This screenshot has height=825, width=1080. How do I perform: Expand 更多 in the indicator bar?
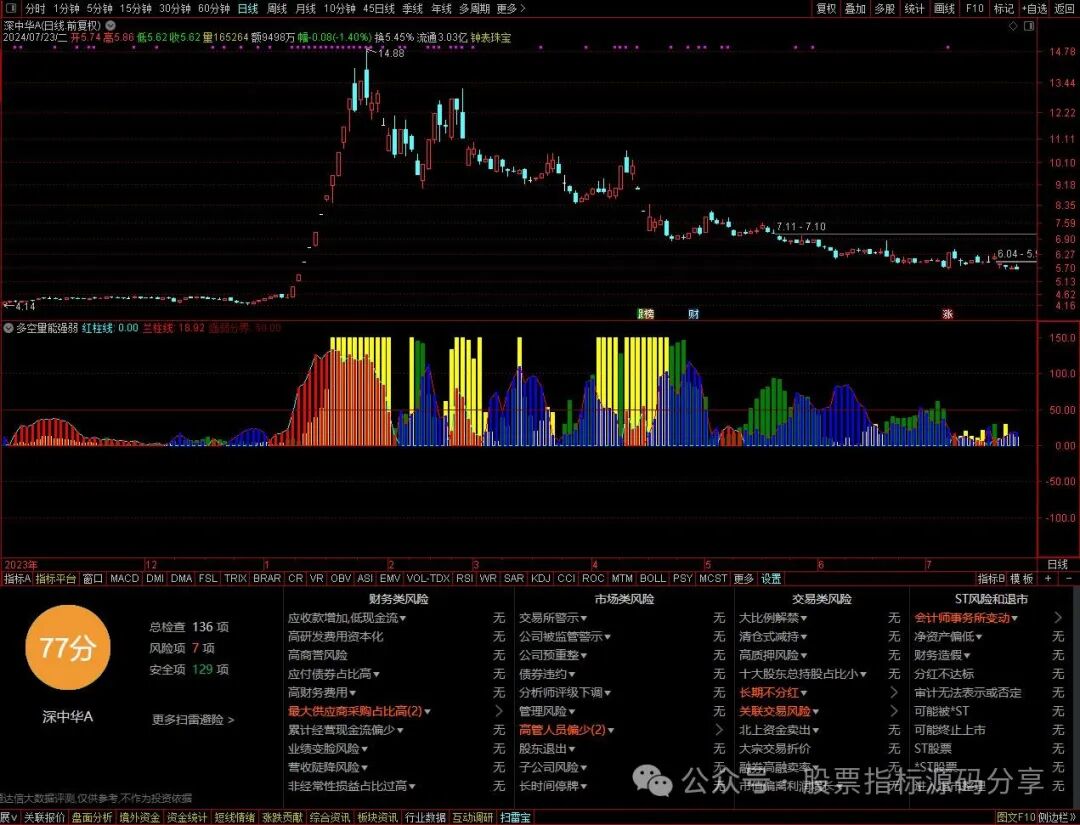tap(743, 578)
